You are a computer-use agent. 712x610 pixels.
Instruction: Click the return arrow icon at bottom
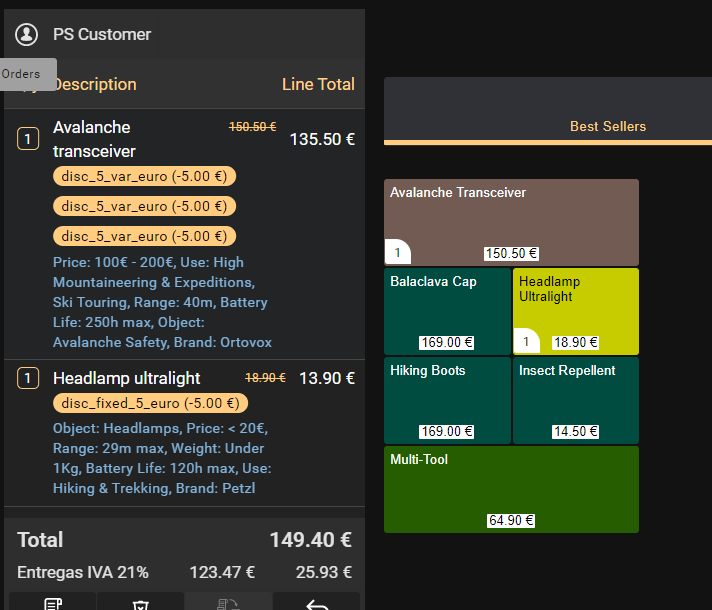(x=316, y=603)
